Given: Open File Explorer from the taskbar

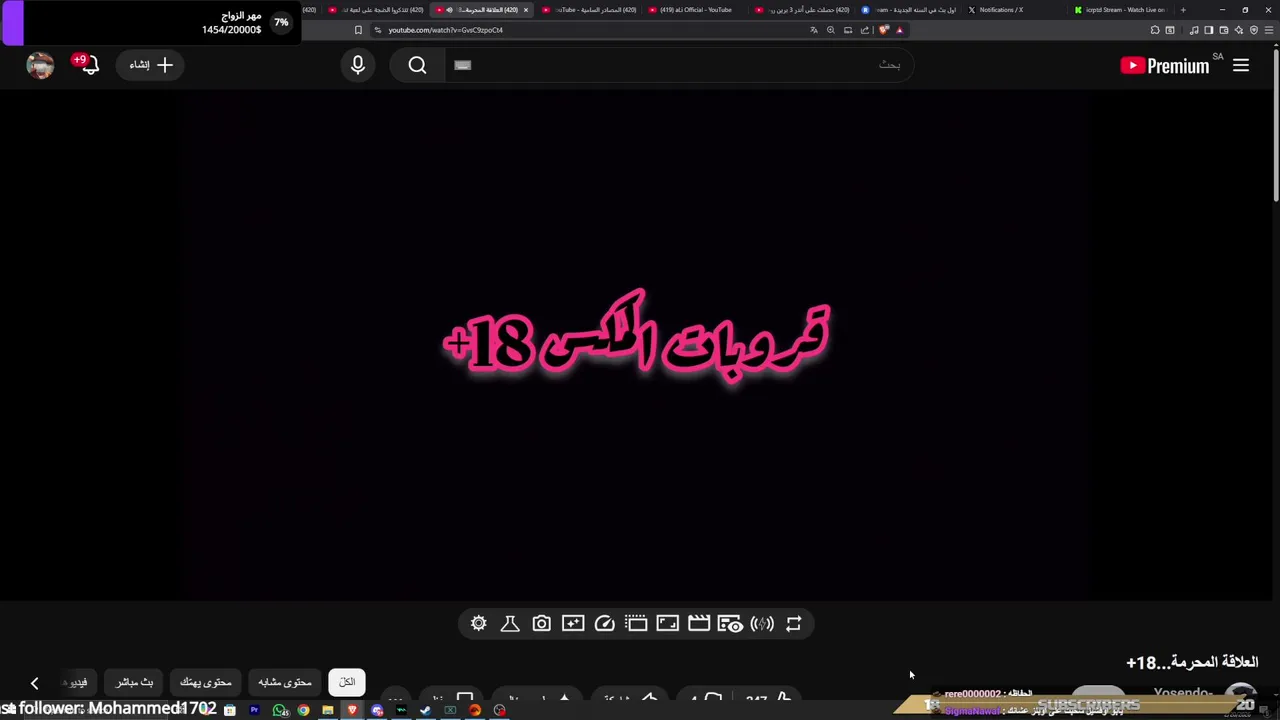Looking at the screenshot, I should pos(327,710).
